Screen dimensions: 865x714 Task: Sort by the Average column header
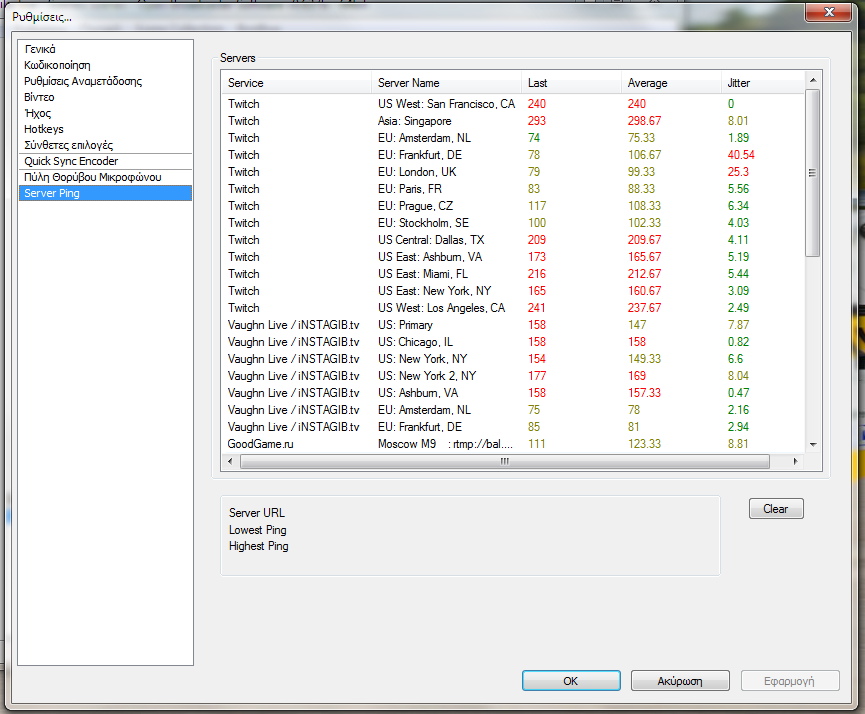coord(671,83)
